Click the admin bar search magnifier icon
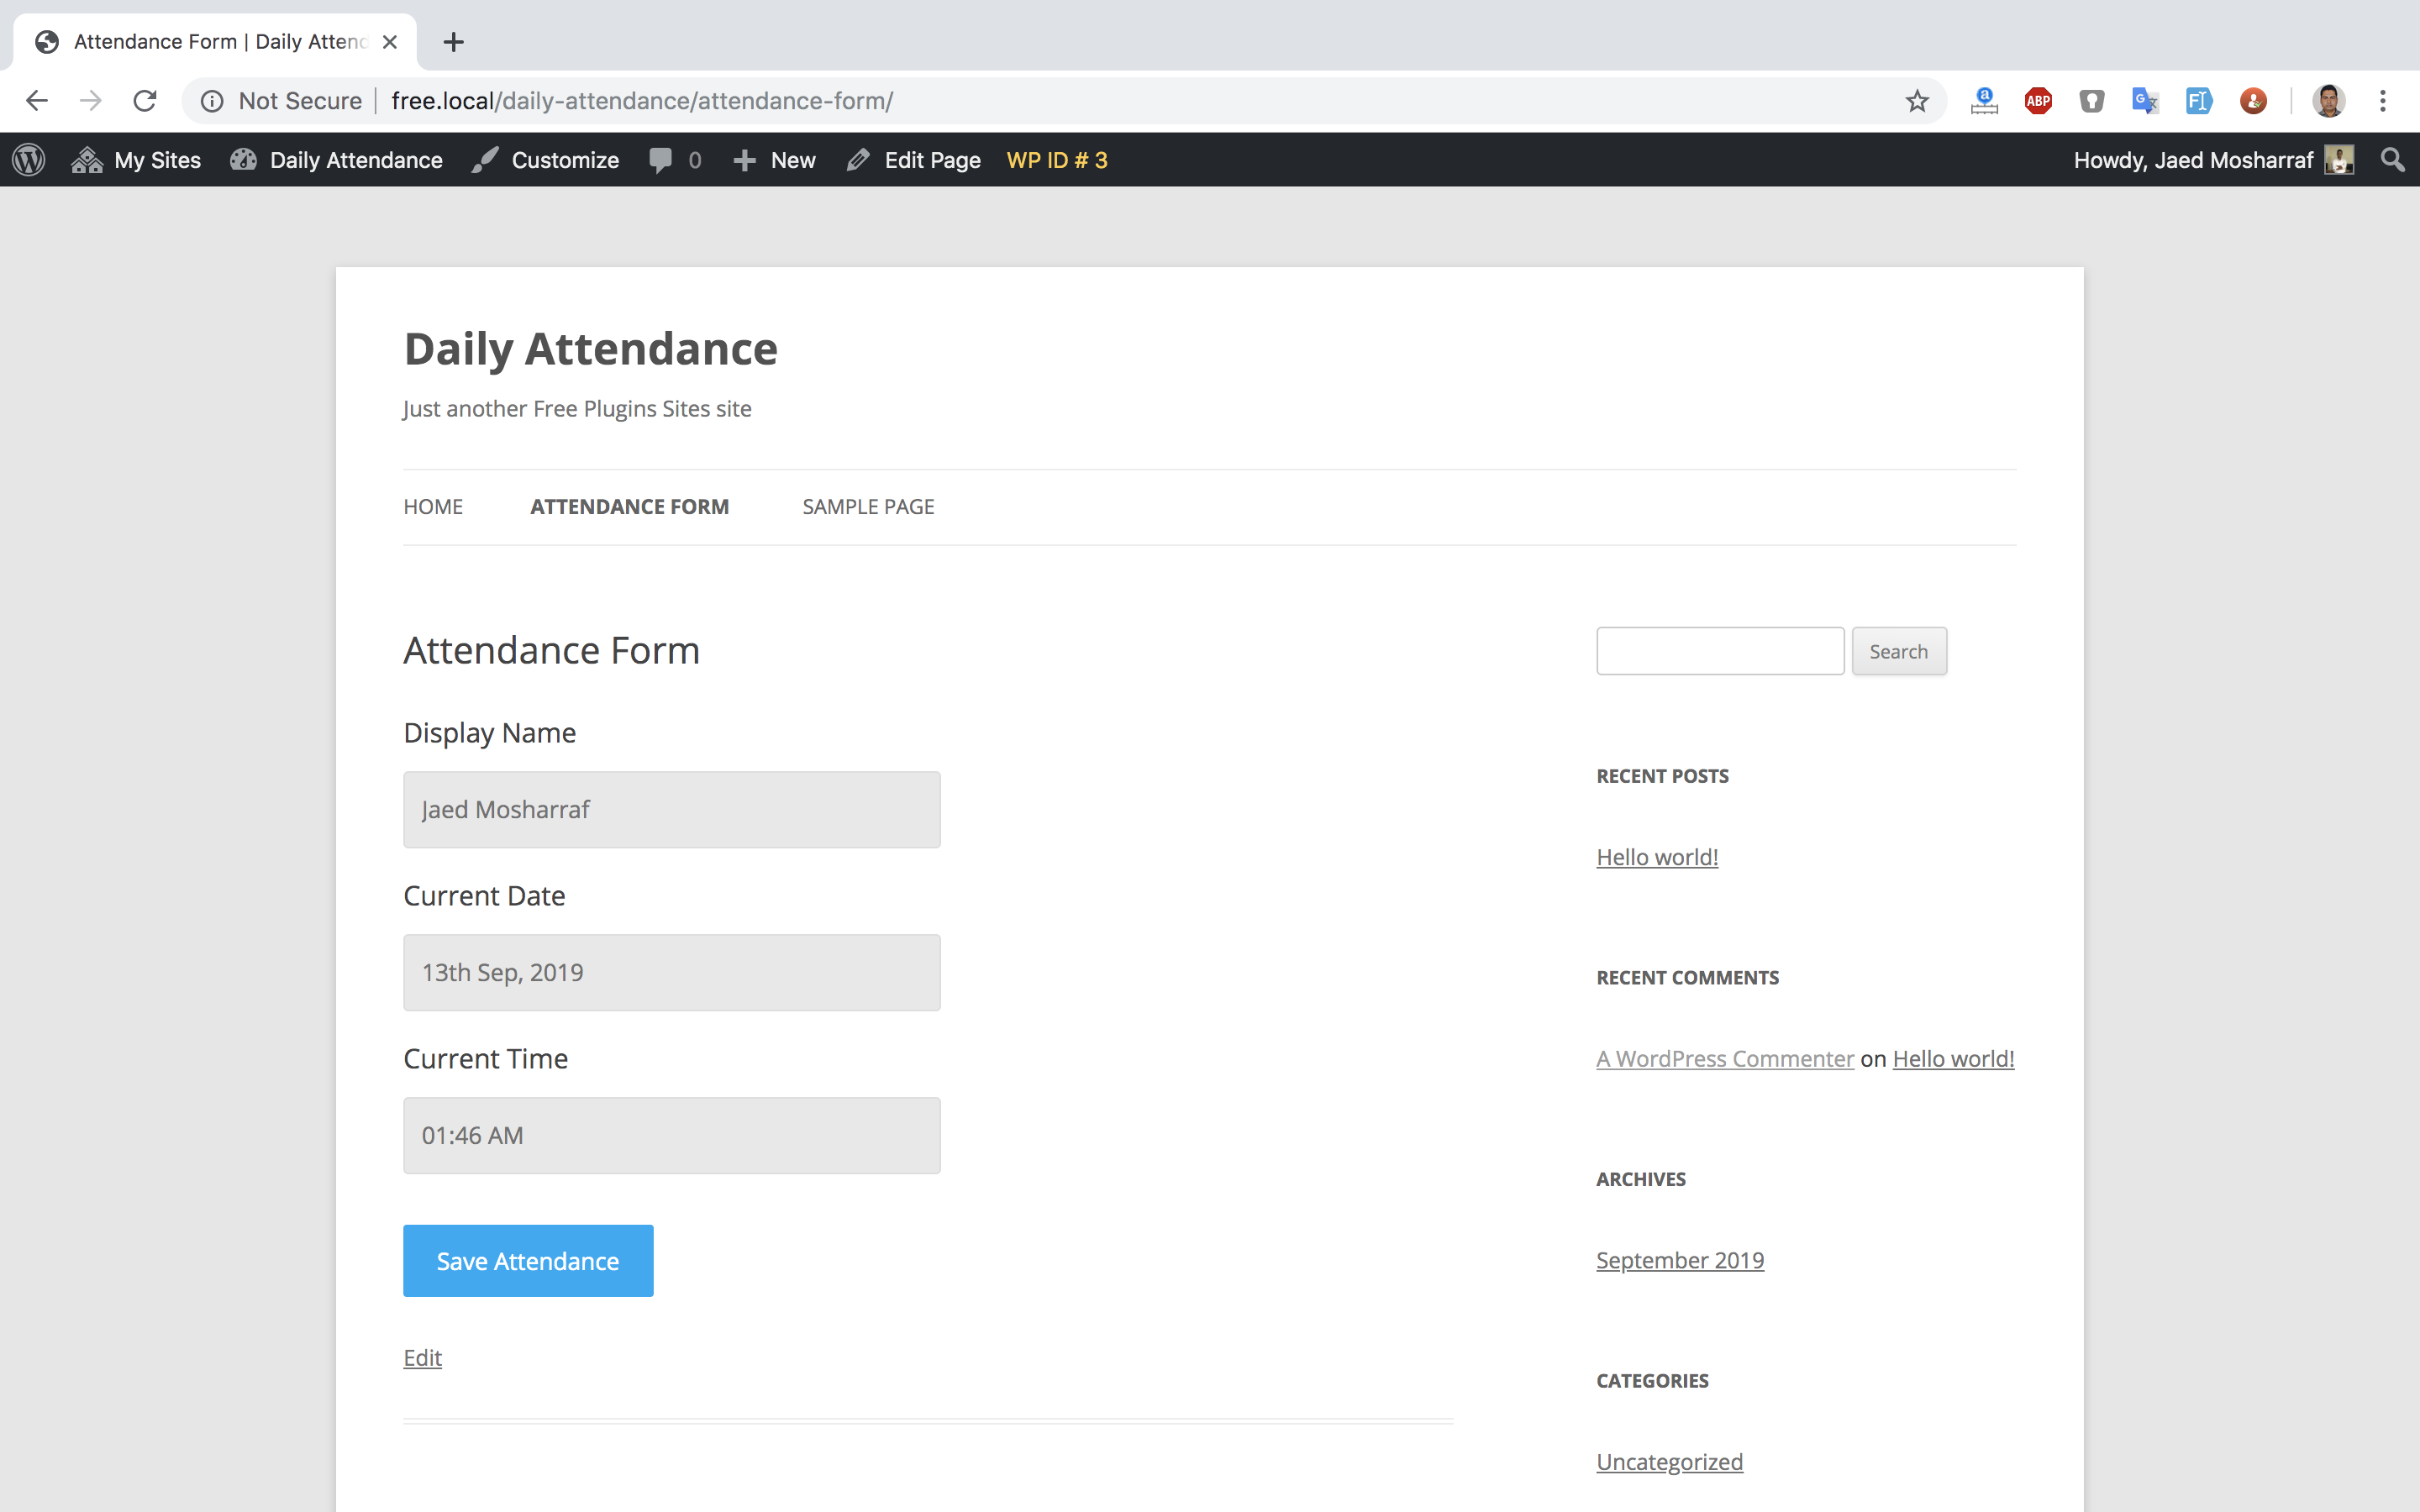The width and height of the screenshot is (2420, 1512). click(2392, 160)
